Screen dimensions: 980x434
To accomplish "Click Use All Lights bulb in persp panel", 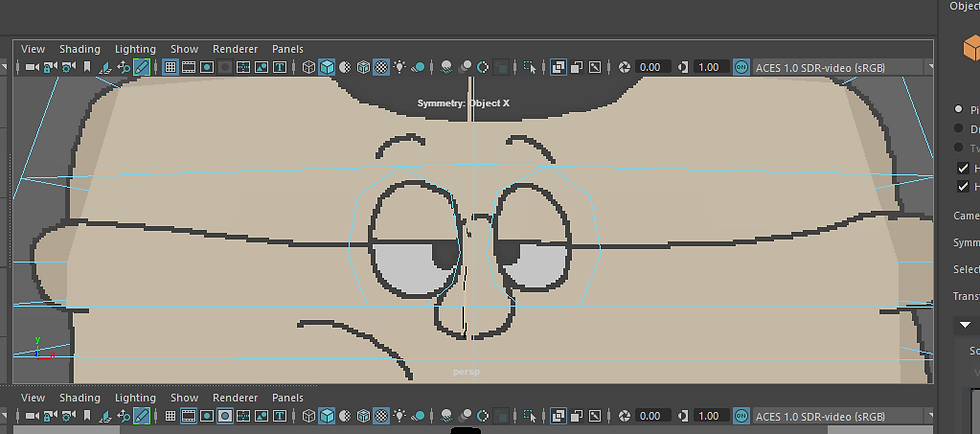I will pyautogui.click(x=399, y=67).
